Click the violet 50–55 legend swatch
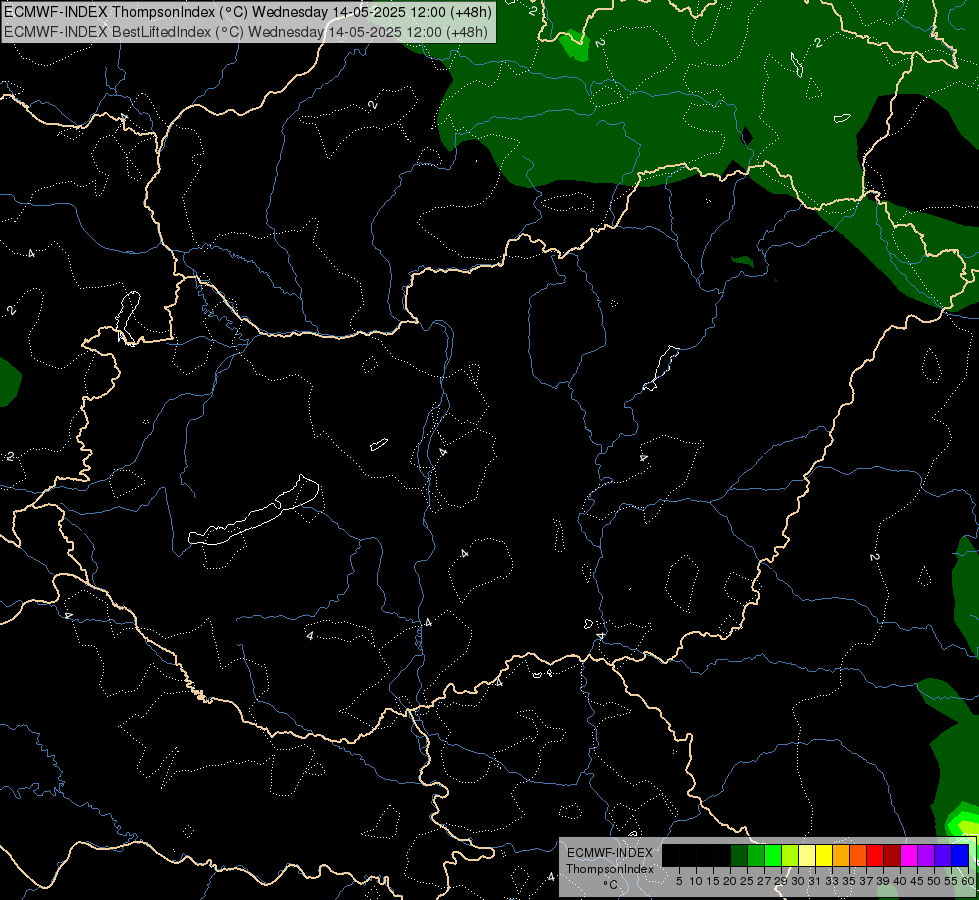This screenshot has width=979, height=900. tap(943, 855)
